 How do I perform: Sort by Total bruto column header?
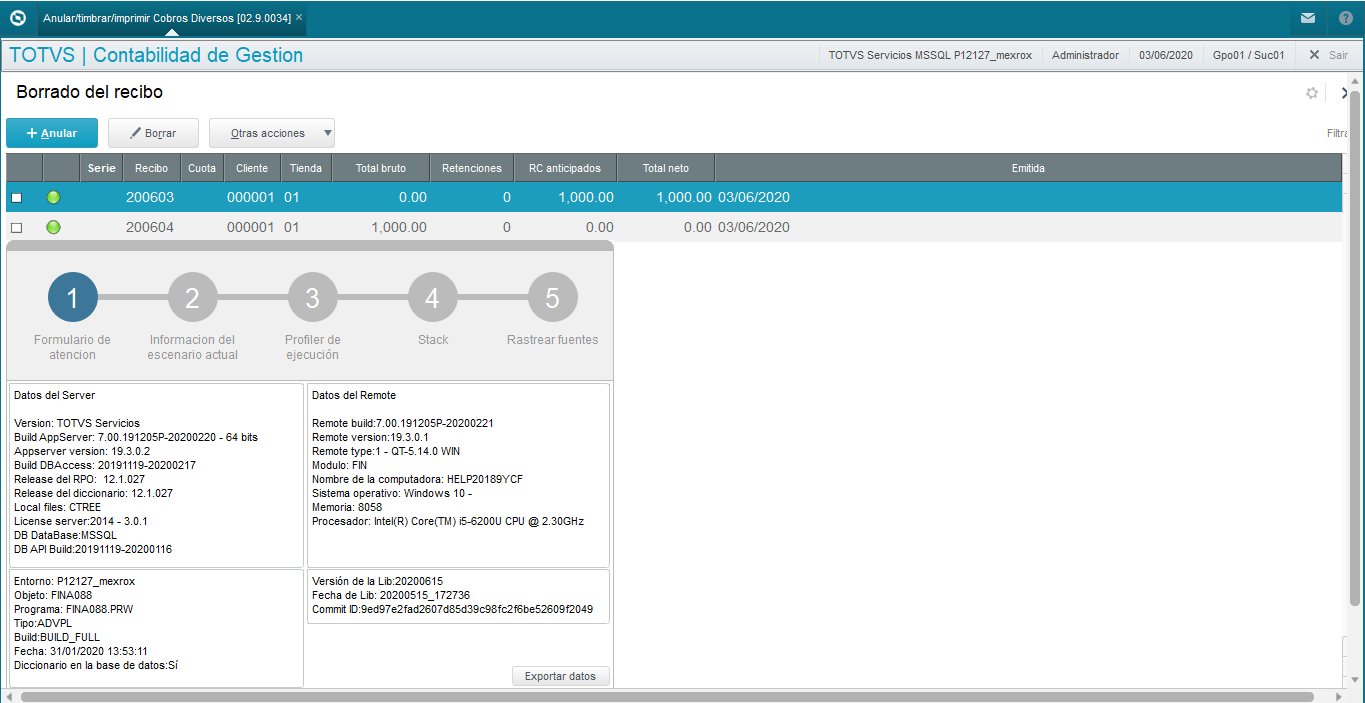[381, 168]
